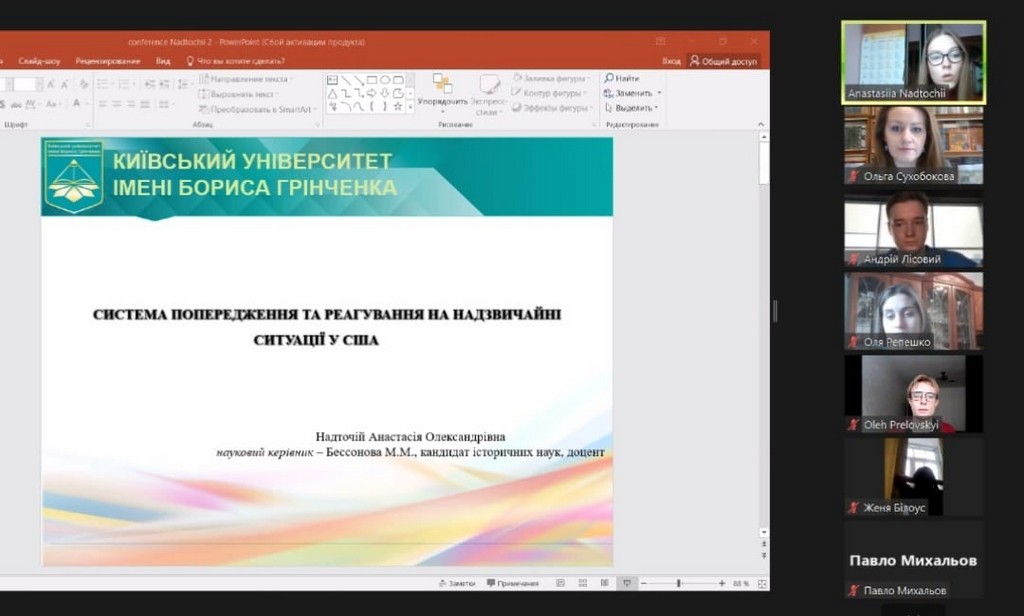Fit slide to current window
The image size is (1024, 616).
pos(762,583)
